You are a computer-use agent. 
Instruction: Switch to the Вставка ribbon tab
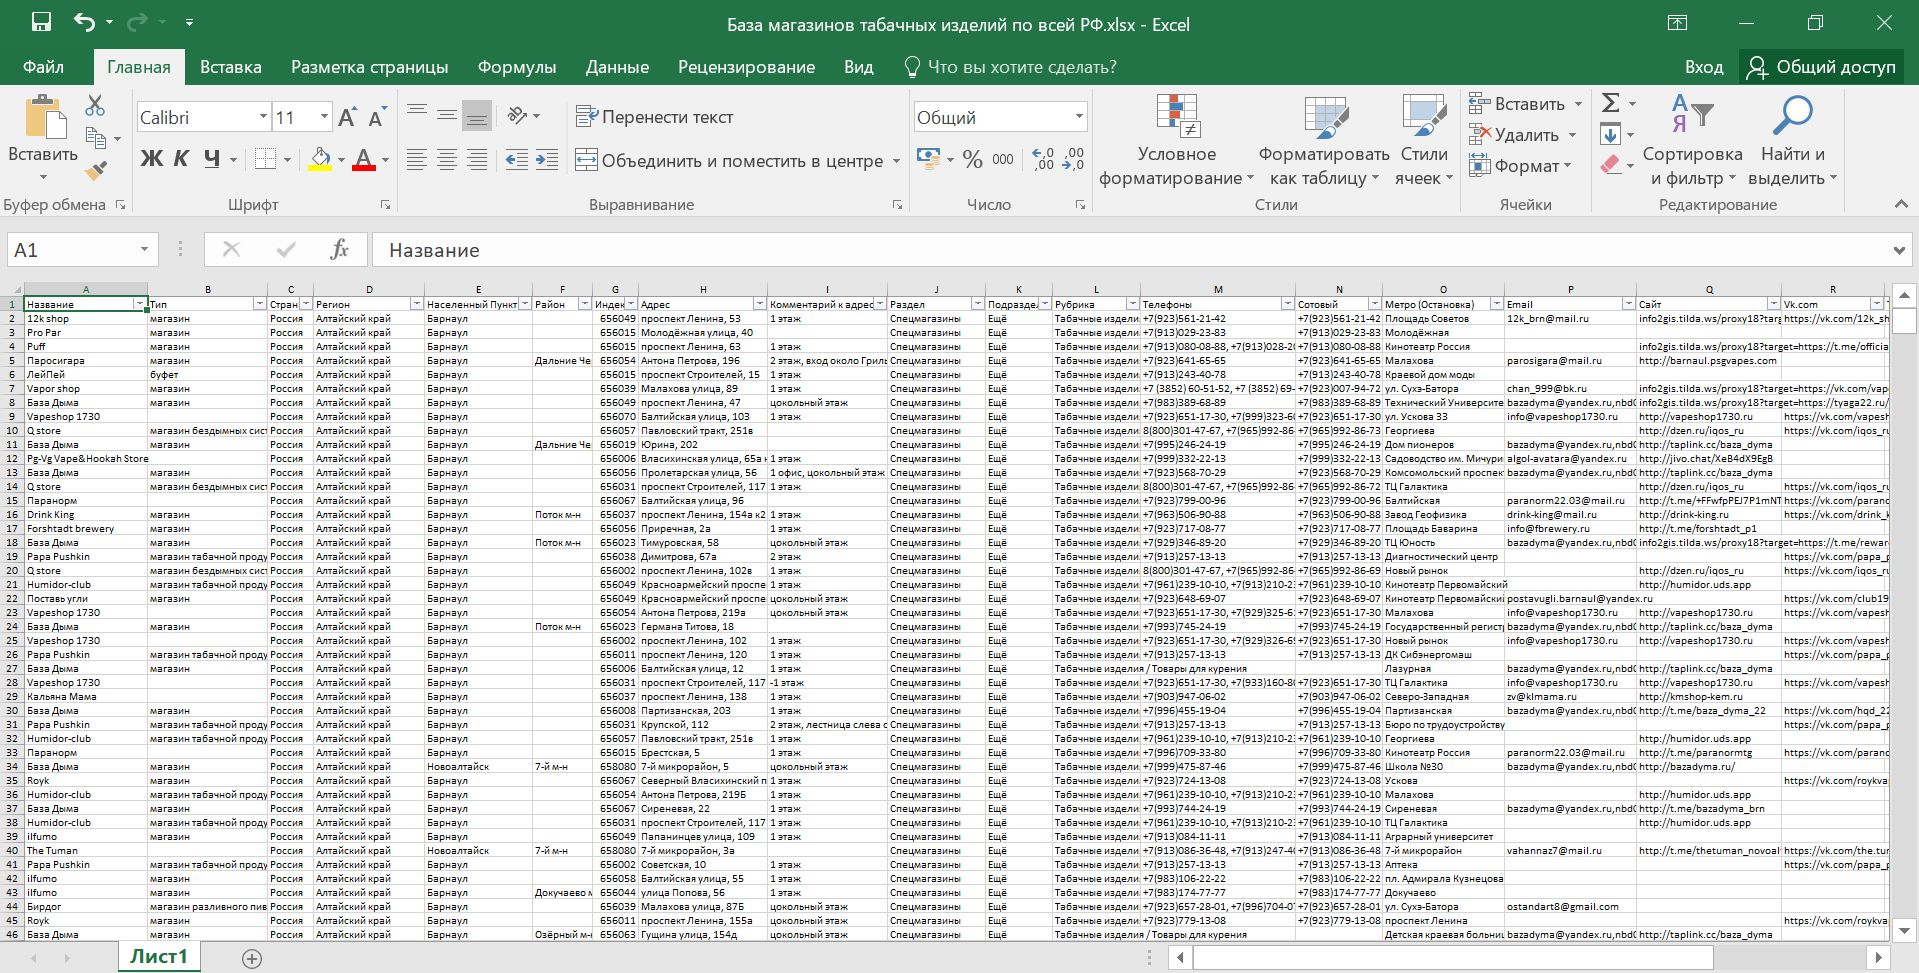click(x=230, y=67)
